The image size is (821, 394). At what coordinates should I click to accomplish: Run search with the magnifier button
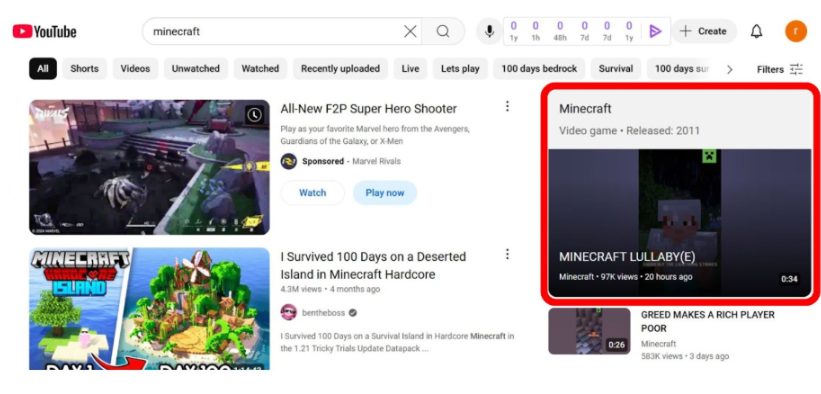point(443,31)
